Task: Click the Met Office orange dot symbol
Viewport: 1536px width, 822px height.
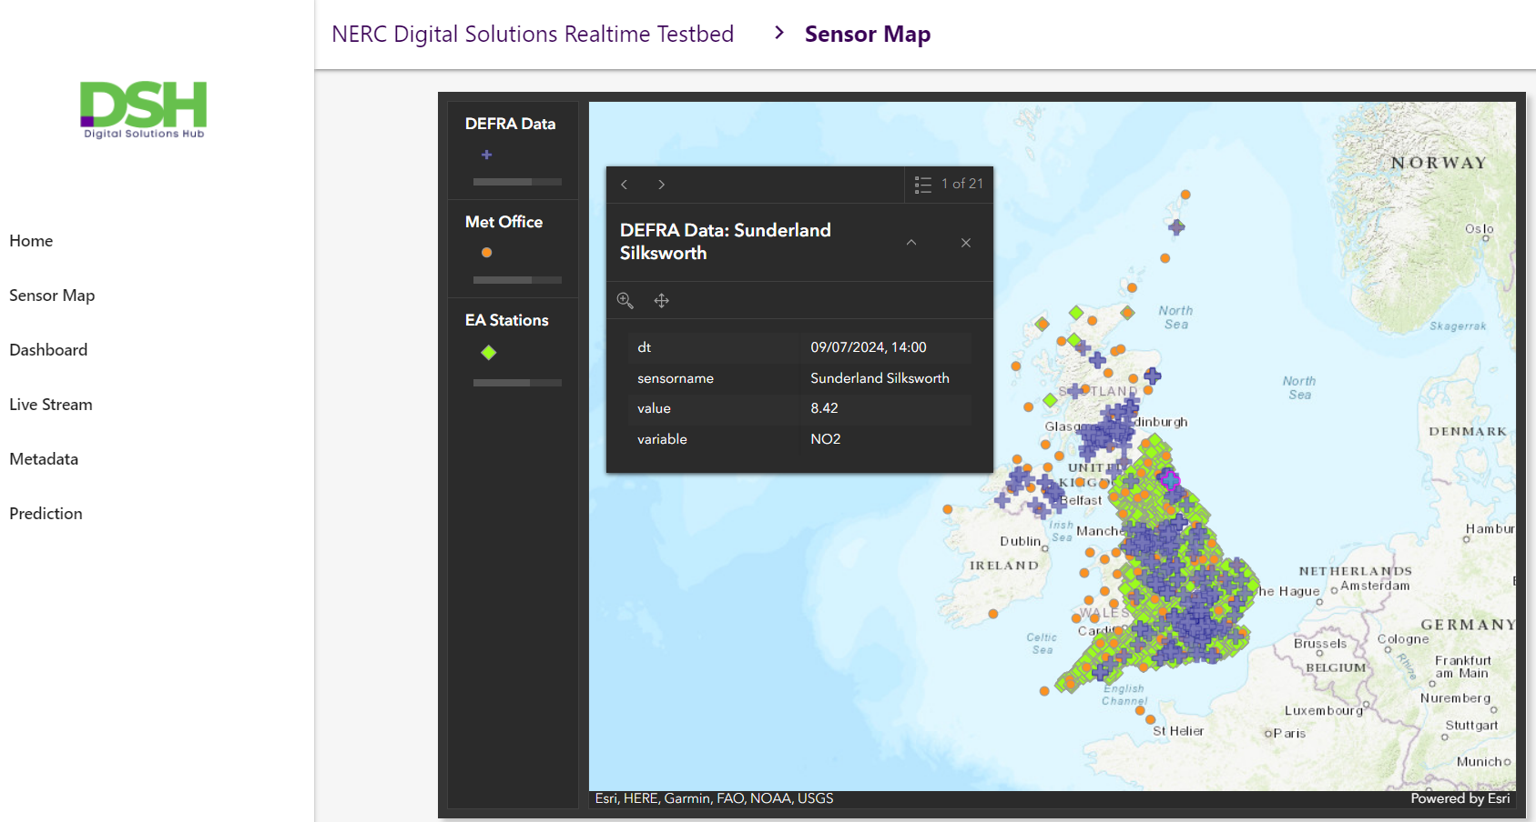Action: [x=487, y=253]
